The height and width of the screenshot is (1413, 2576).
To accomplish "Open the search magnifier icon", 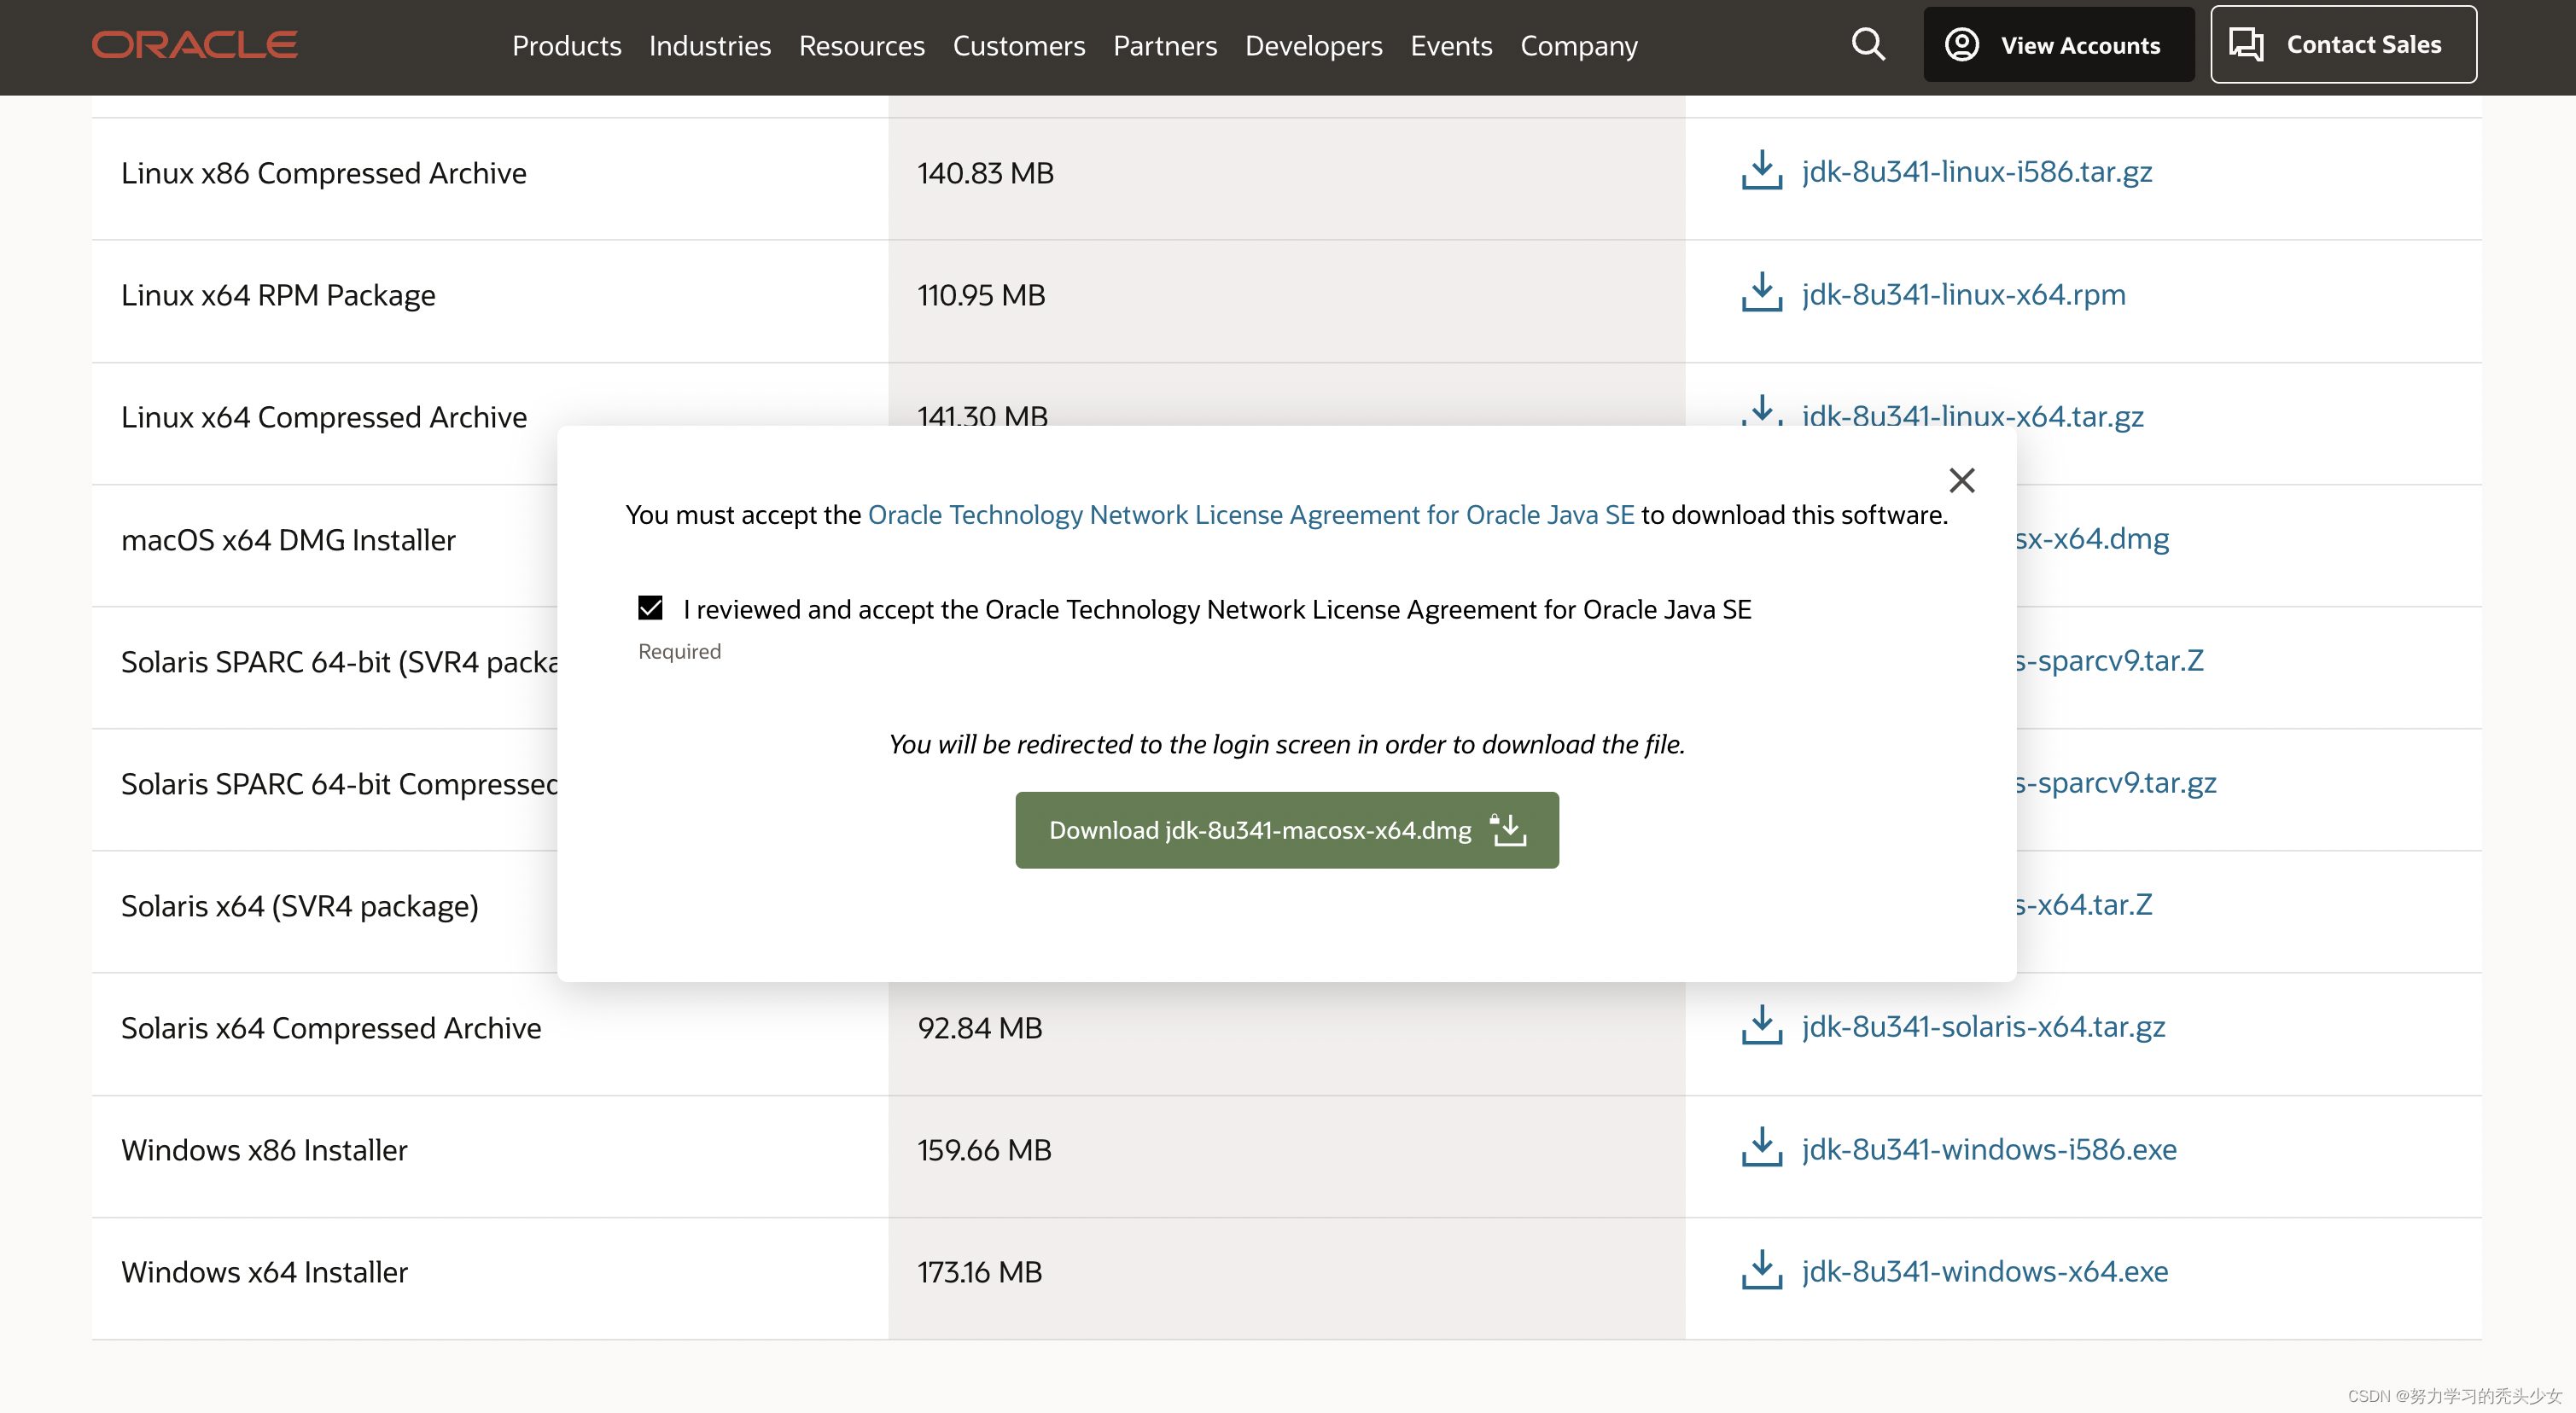I will [1867, 45].
